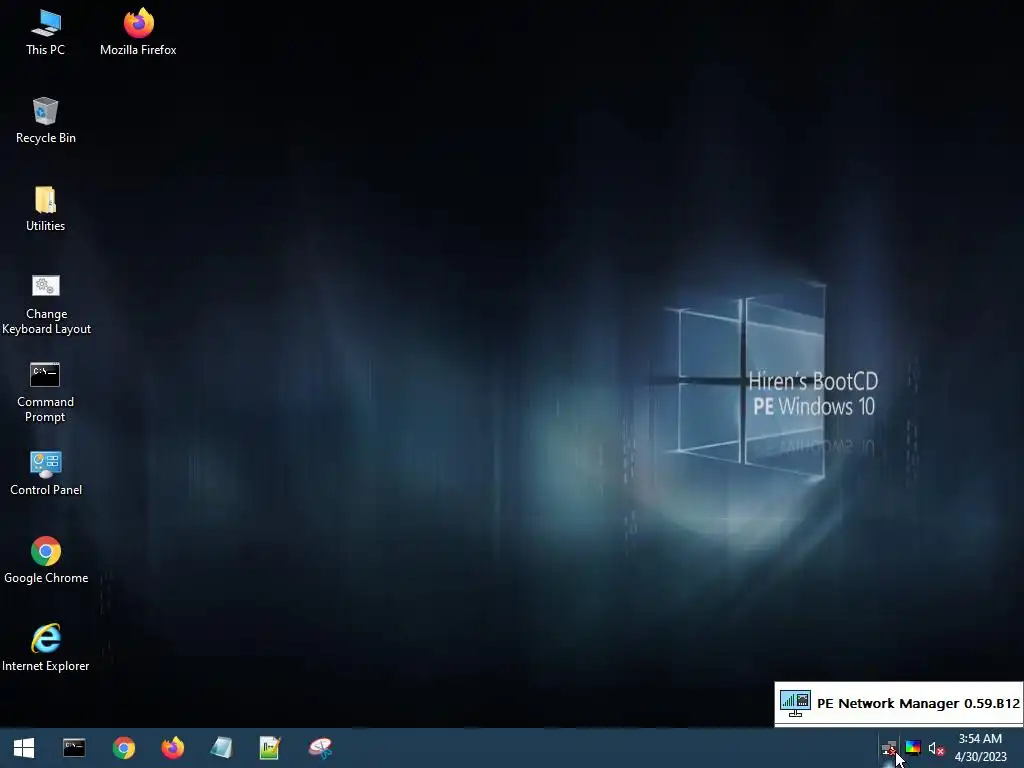This screenshot has height=768, width=1024.
Task: Launch Firefox from the taskbar
Action: 172,748
